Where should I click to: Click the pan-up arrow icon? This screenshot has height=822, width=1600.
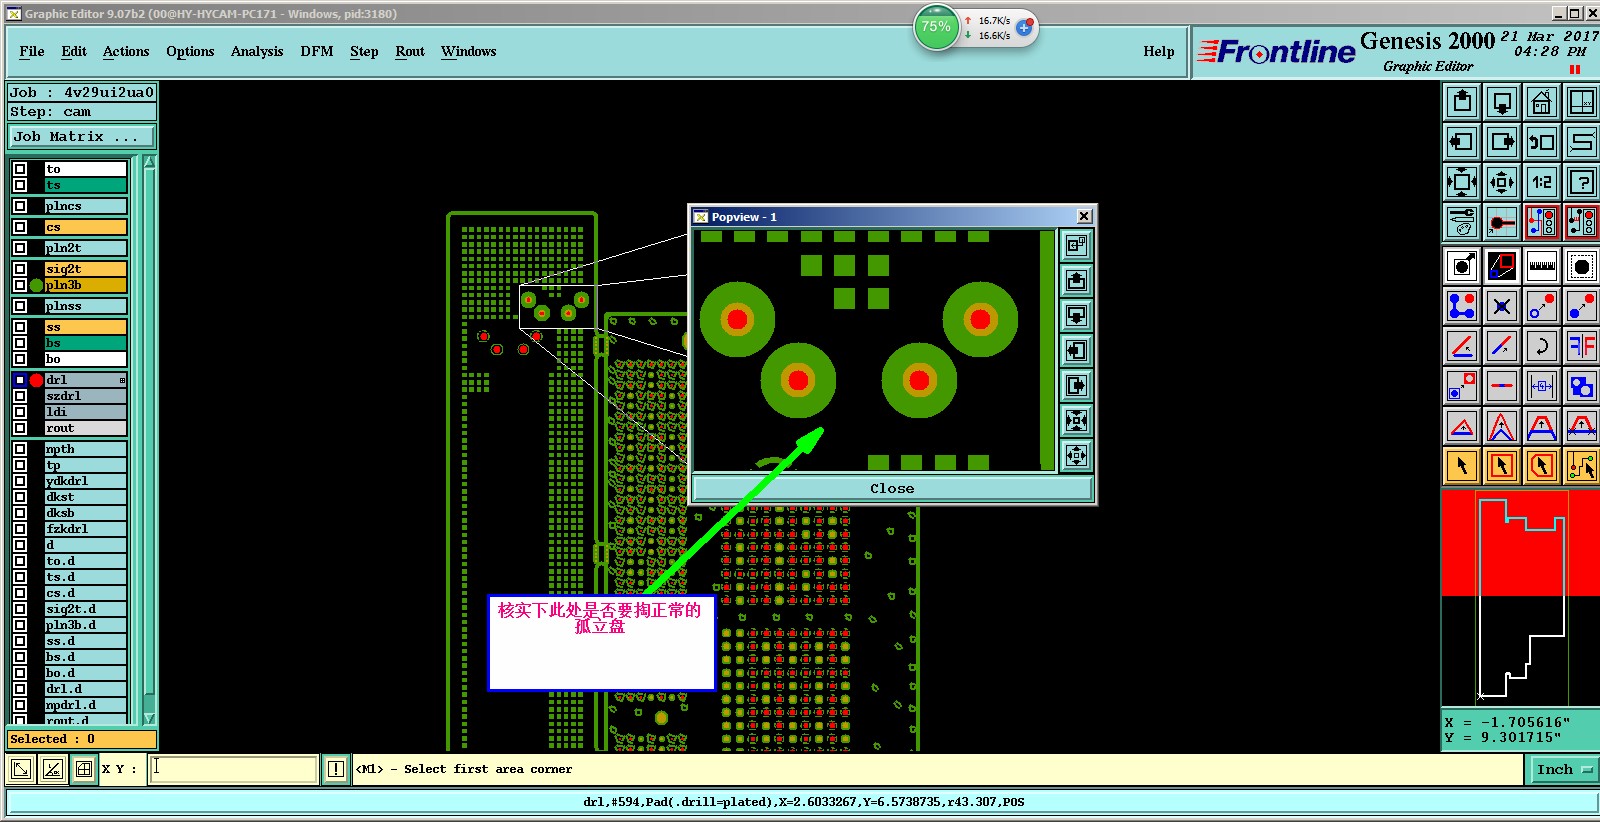[x=1462, y=102]
